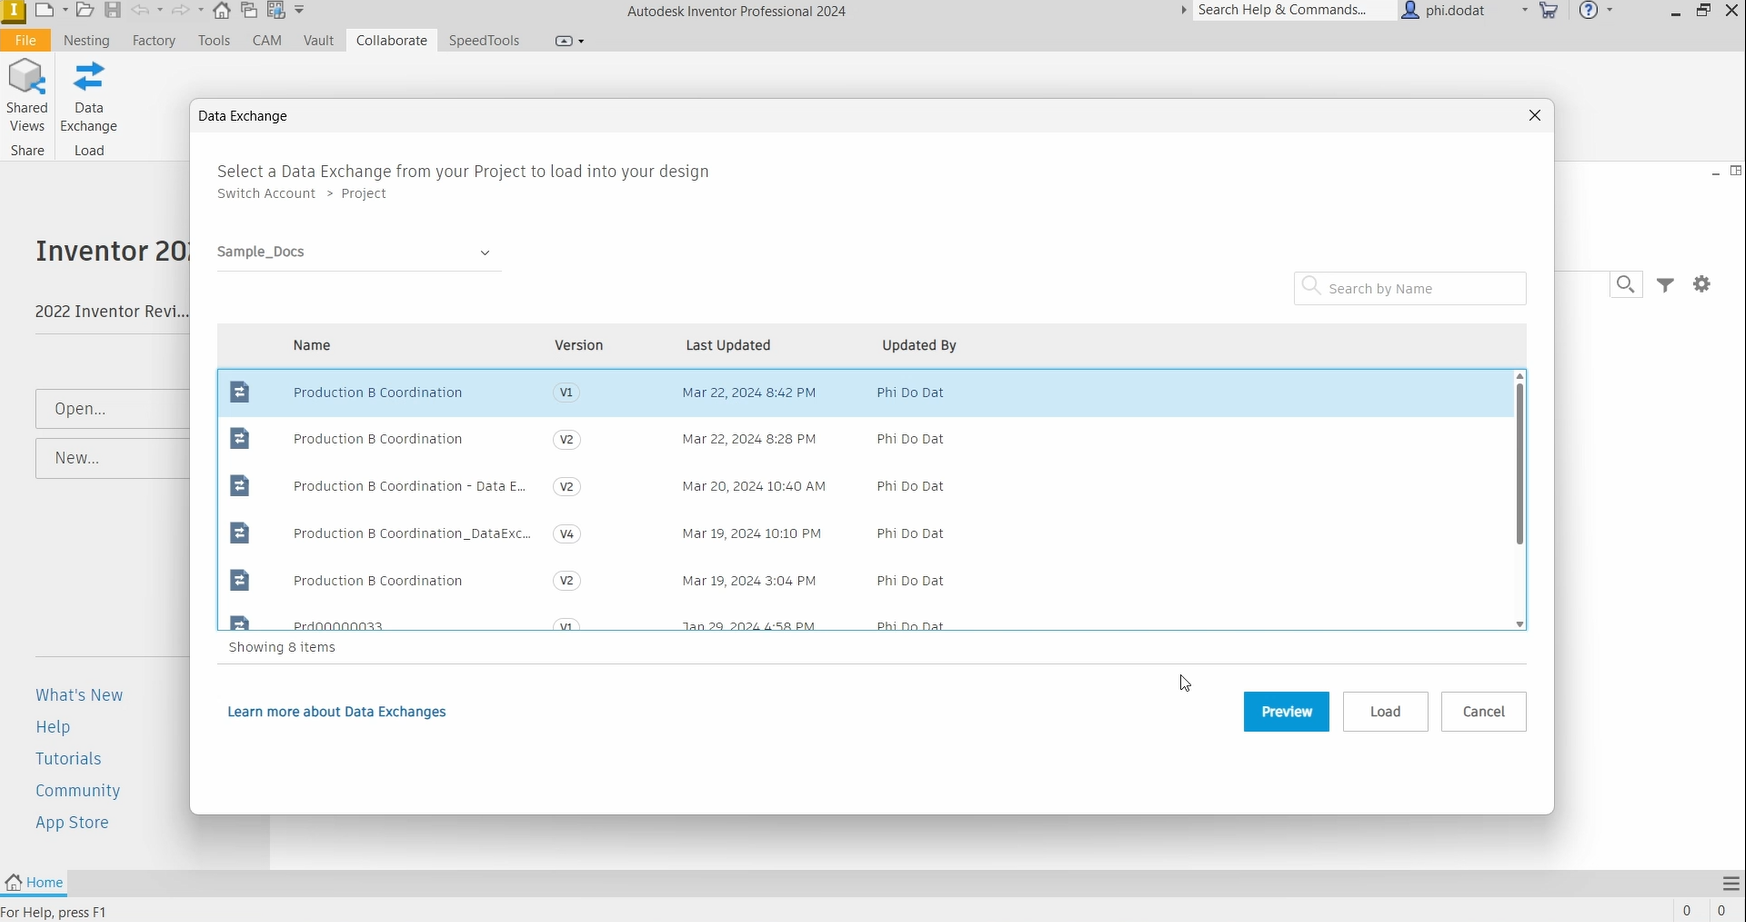This screenshot has height=922, width=1746.
Task: Switch to the SpeedTools ribbon tab
Action: click(484, 41)
